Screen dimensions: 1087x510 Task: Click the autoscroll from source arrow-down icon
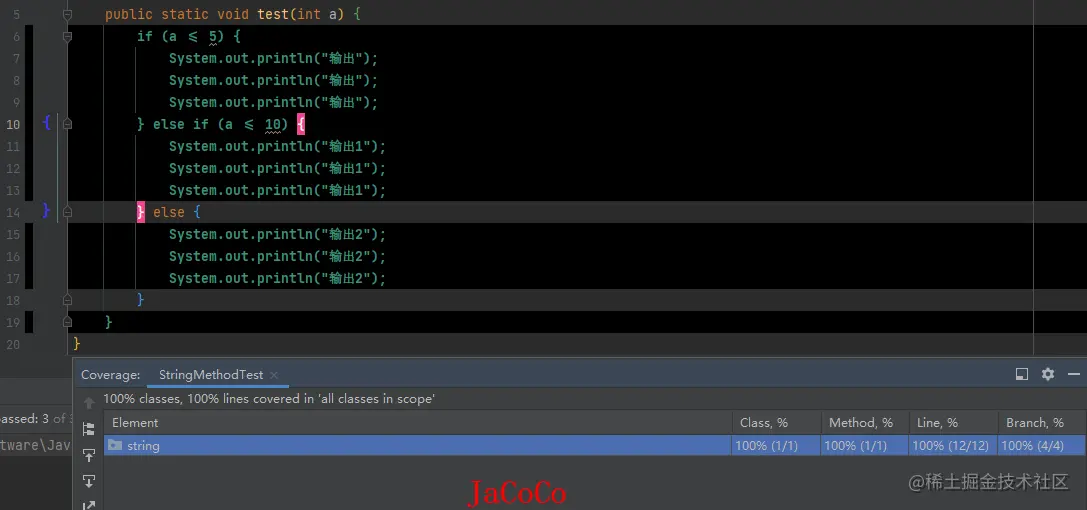[89, 481]
